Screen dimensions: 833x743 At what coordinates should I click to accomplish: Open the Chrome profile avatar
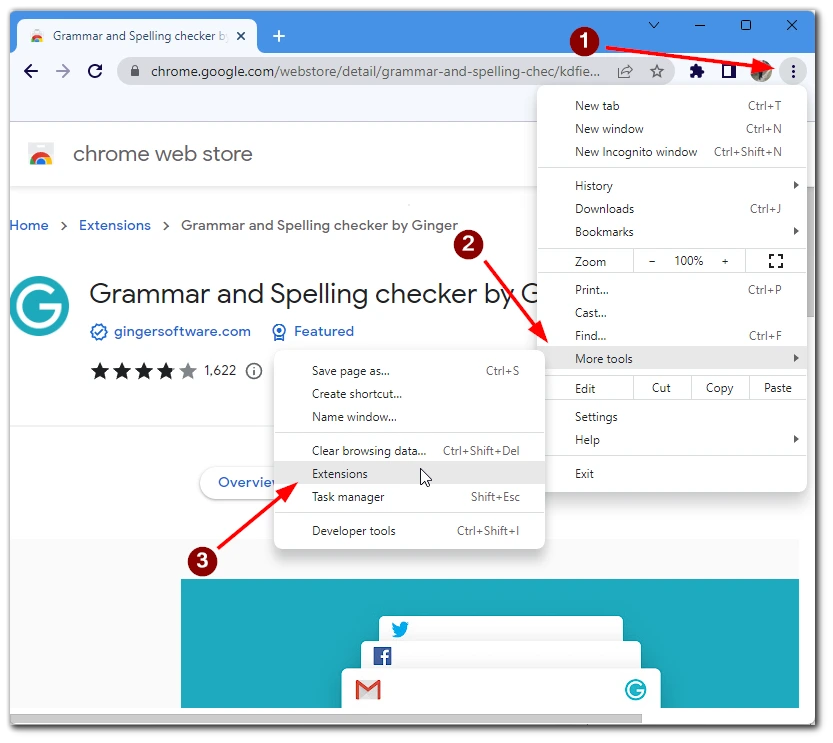tap(761, 71)
